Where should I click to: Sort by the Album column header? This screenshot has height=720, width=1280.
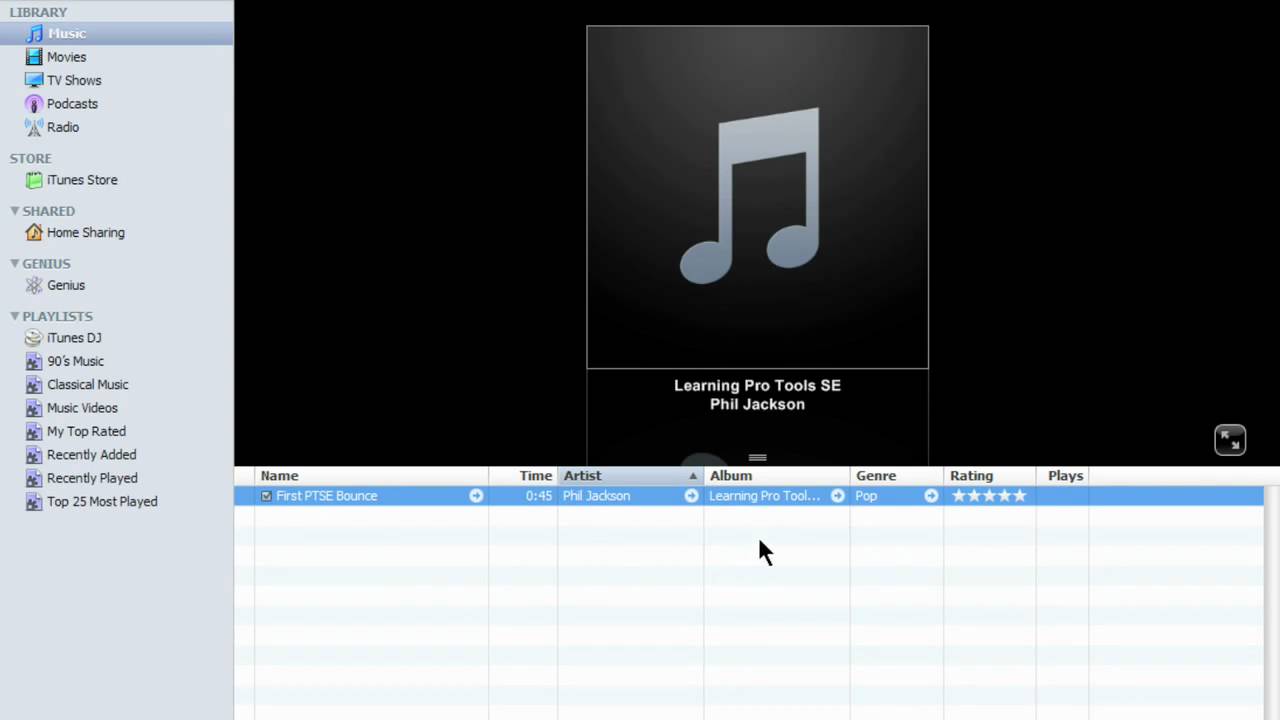(777, 476)
